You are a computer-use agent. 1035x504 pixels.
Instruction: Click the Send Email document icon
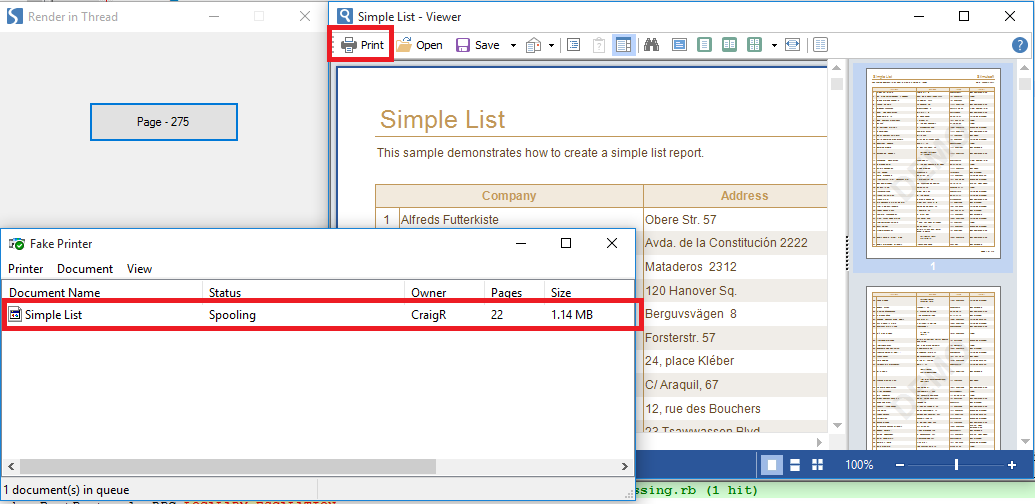(x=533, y=45)
